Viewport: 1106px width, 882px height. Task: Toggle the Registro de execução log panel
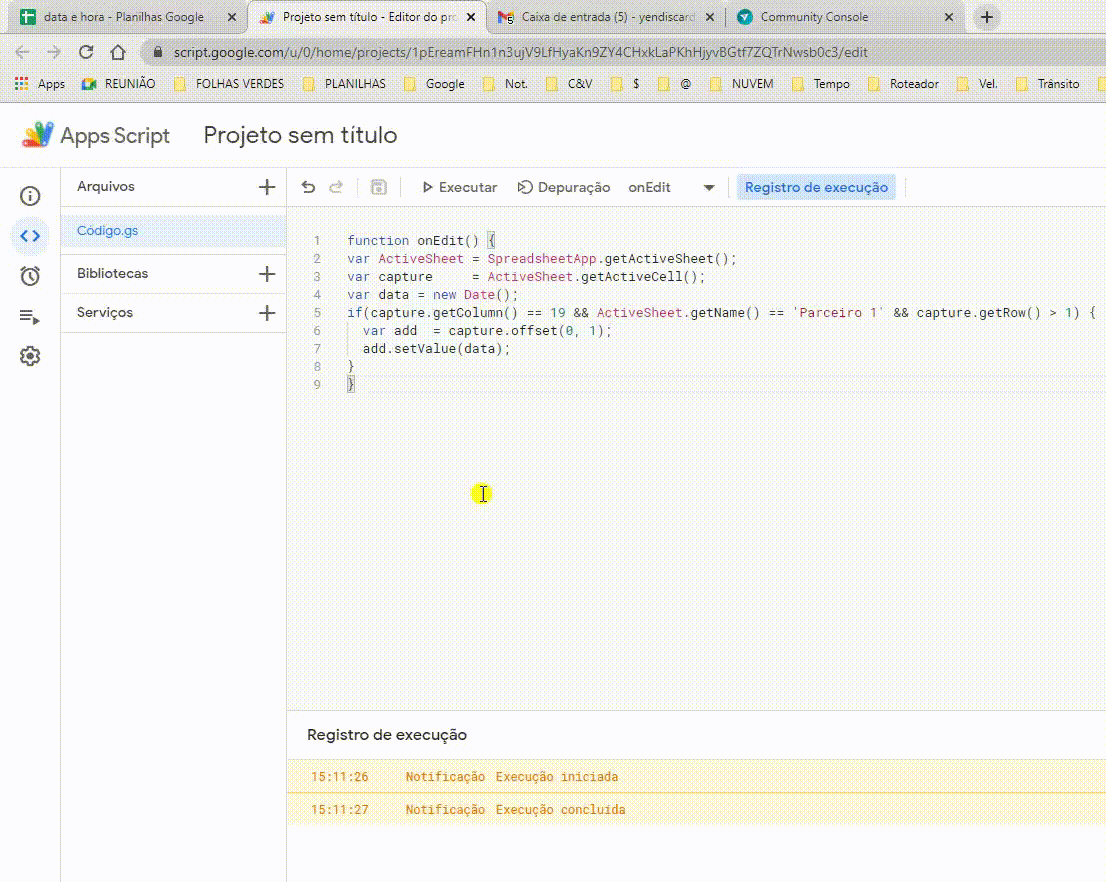pos(816,187)
